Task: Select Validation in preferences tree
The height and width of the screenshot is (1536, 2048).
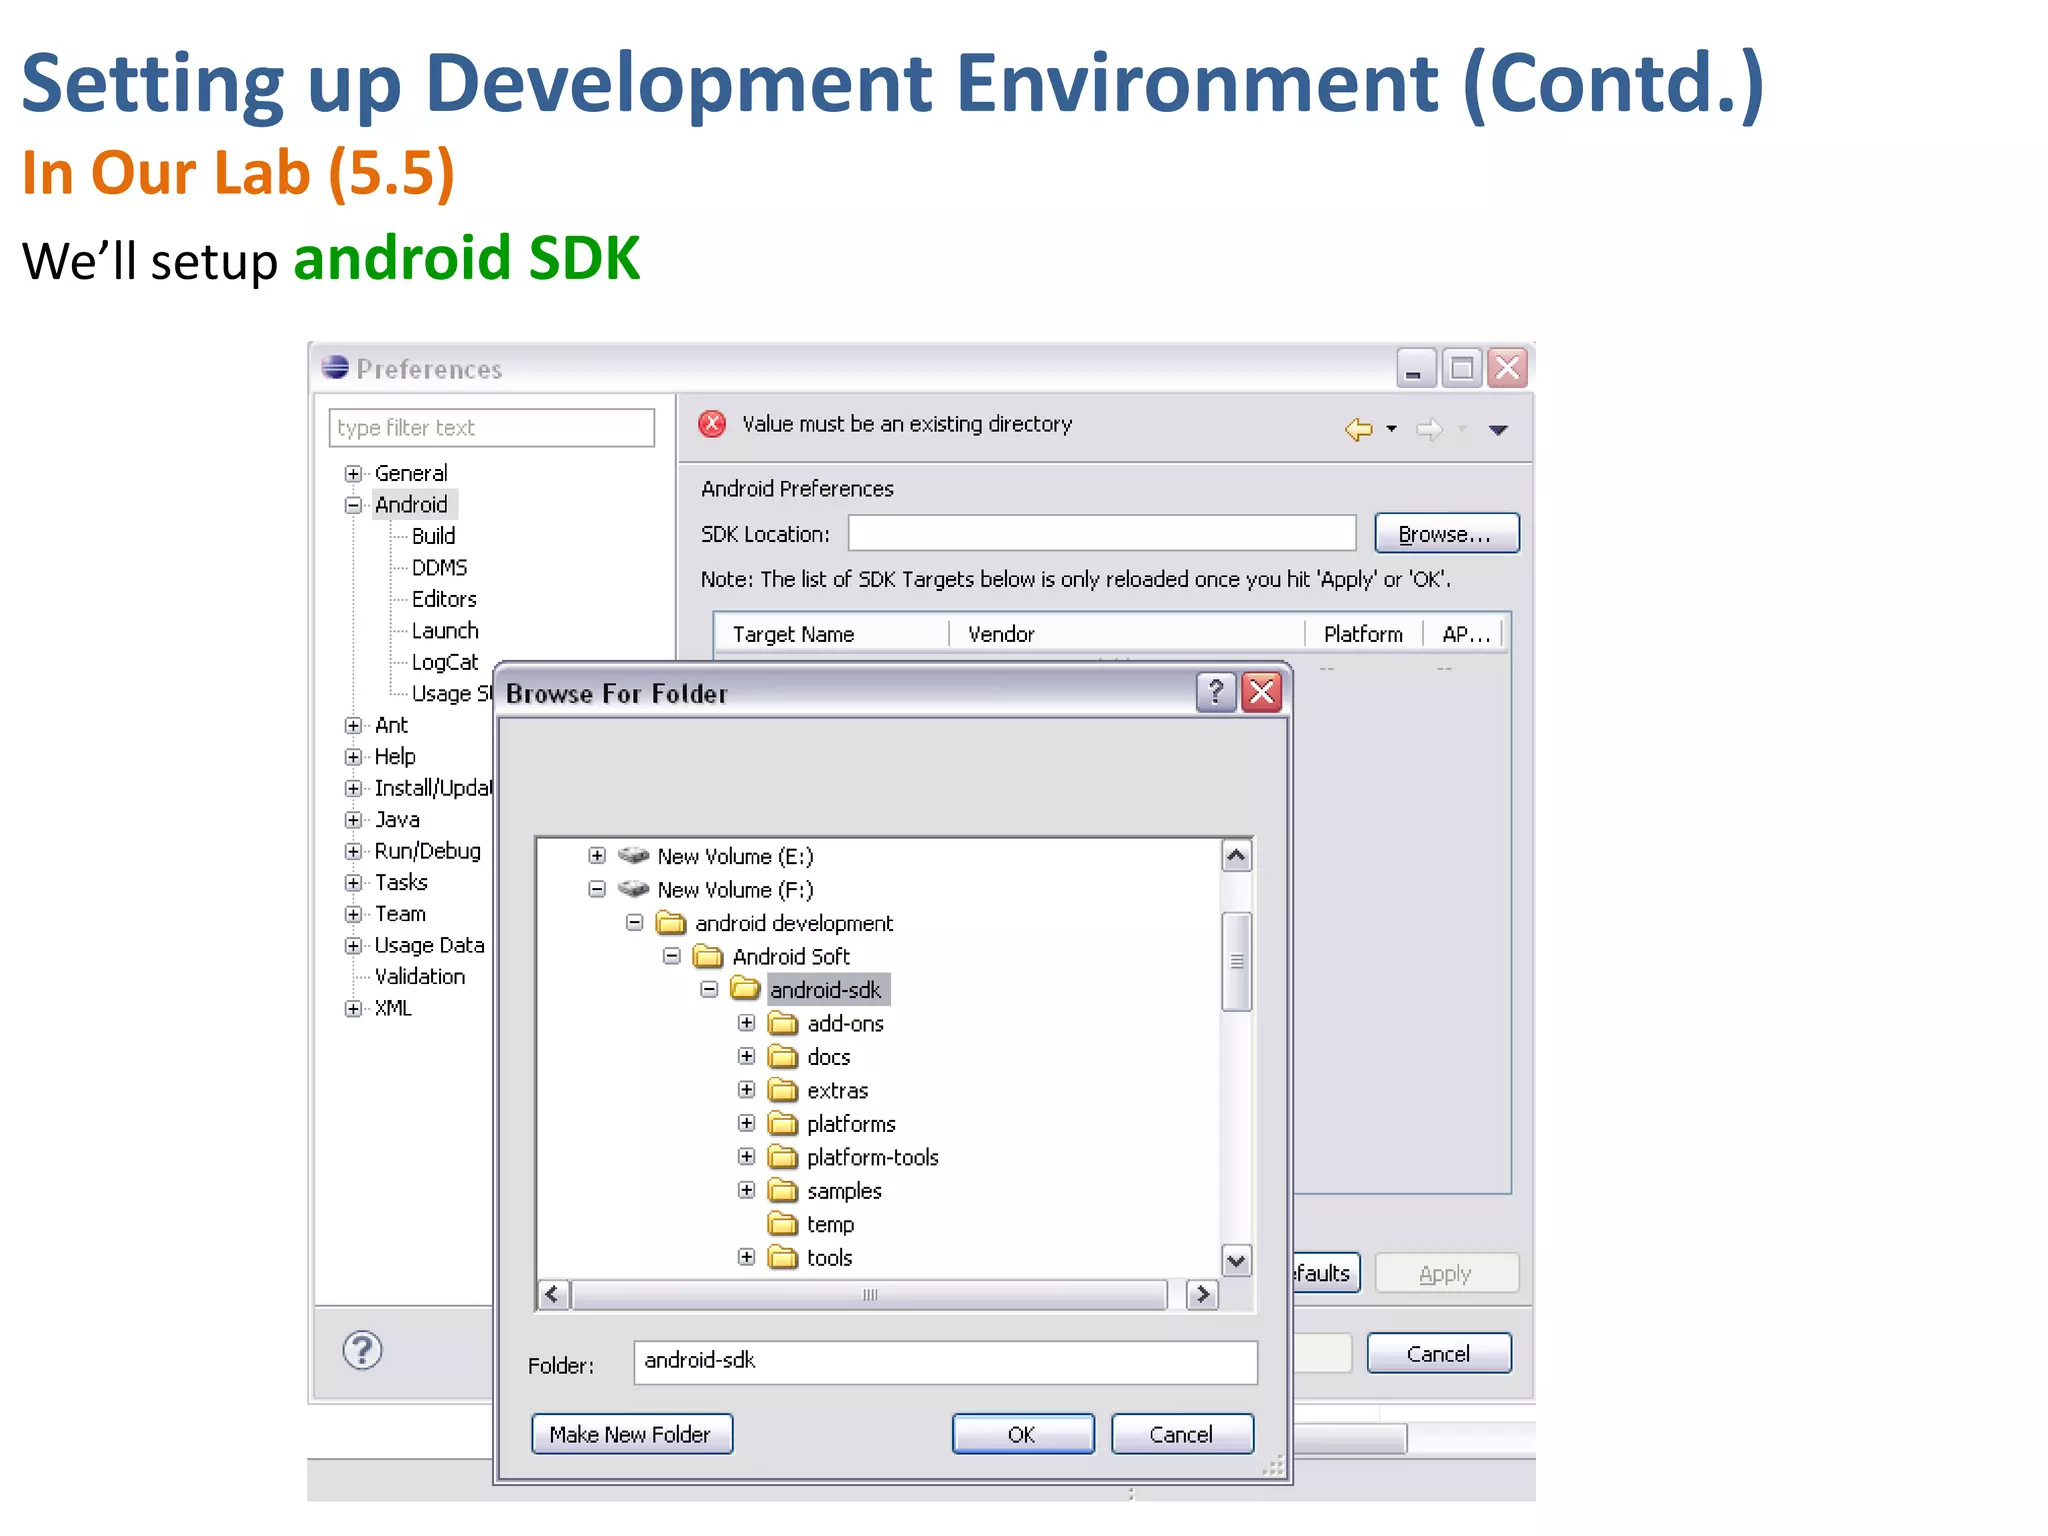Action: (420, 976)
